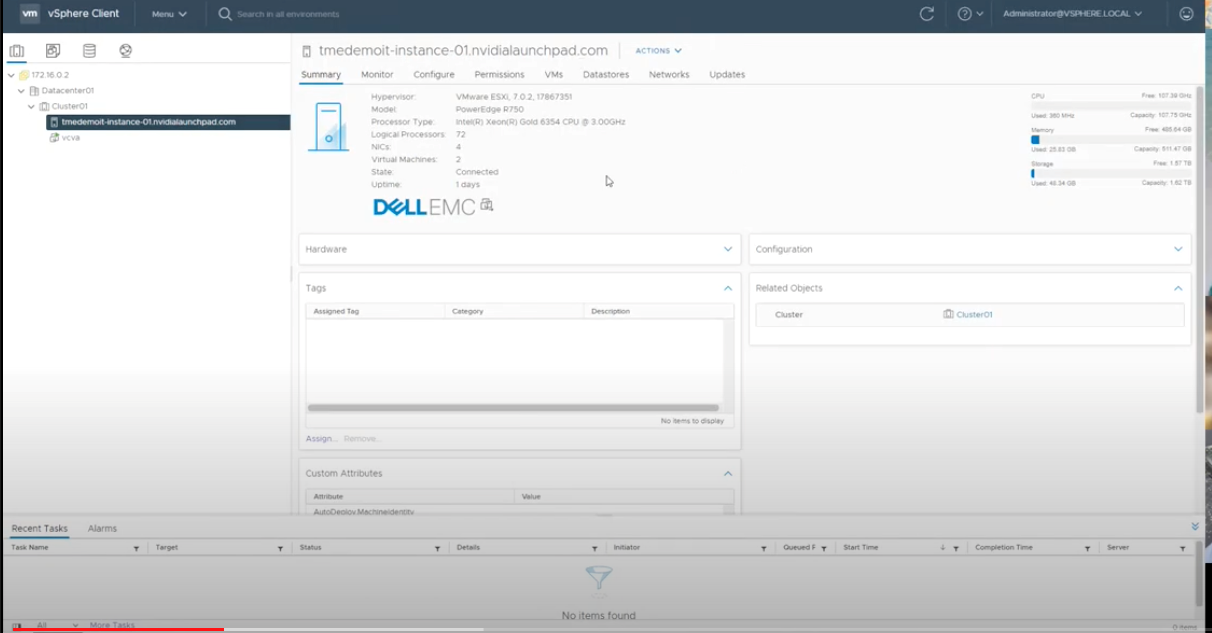
Task: Collapse the Recent Tasks panel with double chevron
Action: pos(1195,526)
